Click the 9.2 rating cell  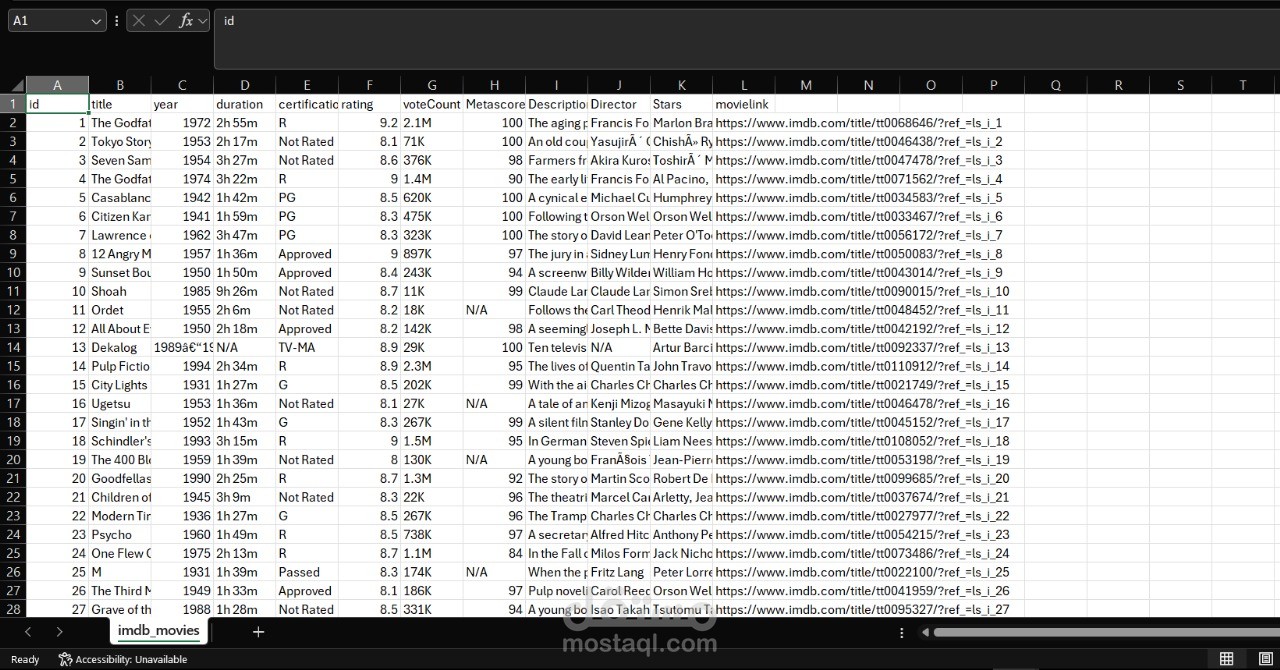pyautogui.click(x=369, y=123)
